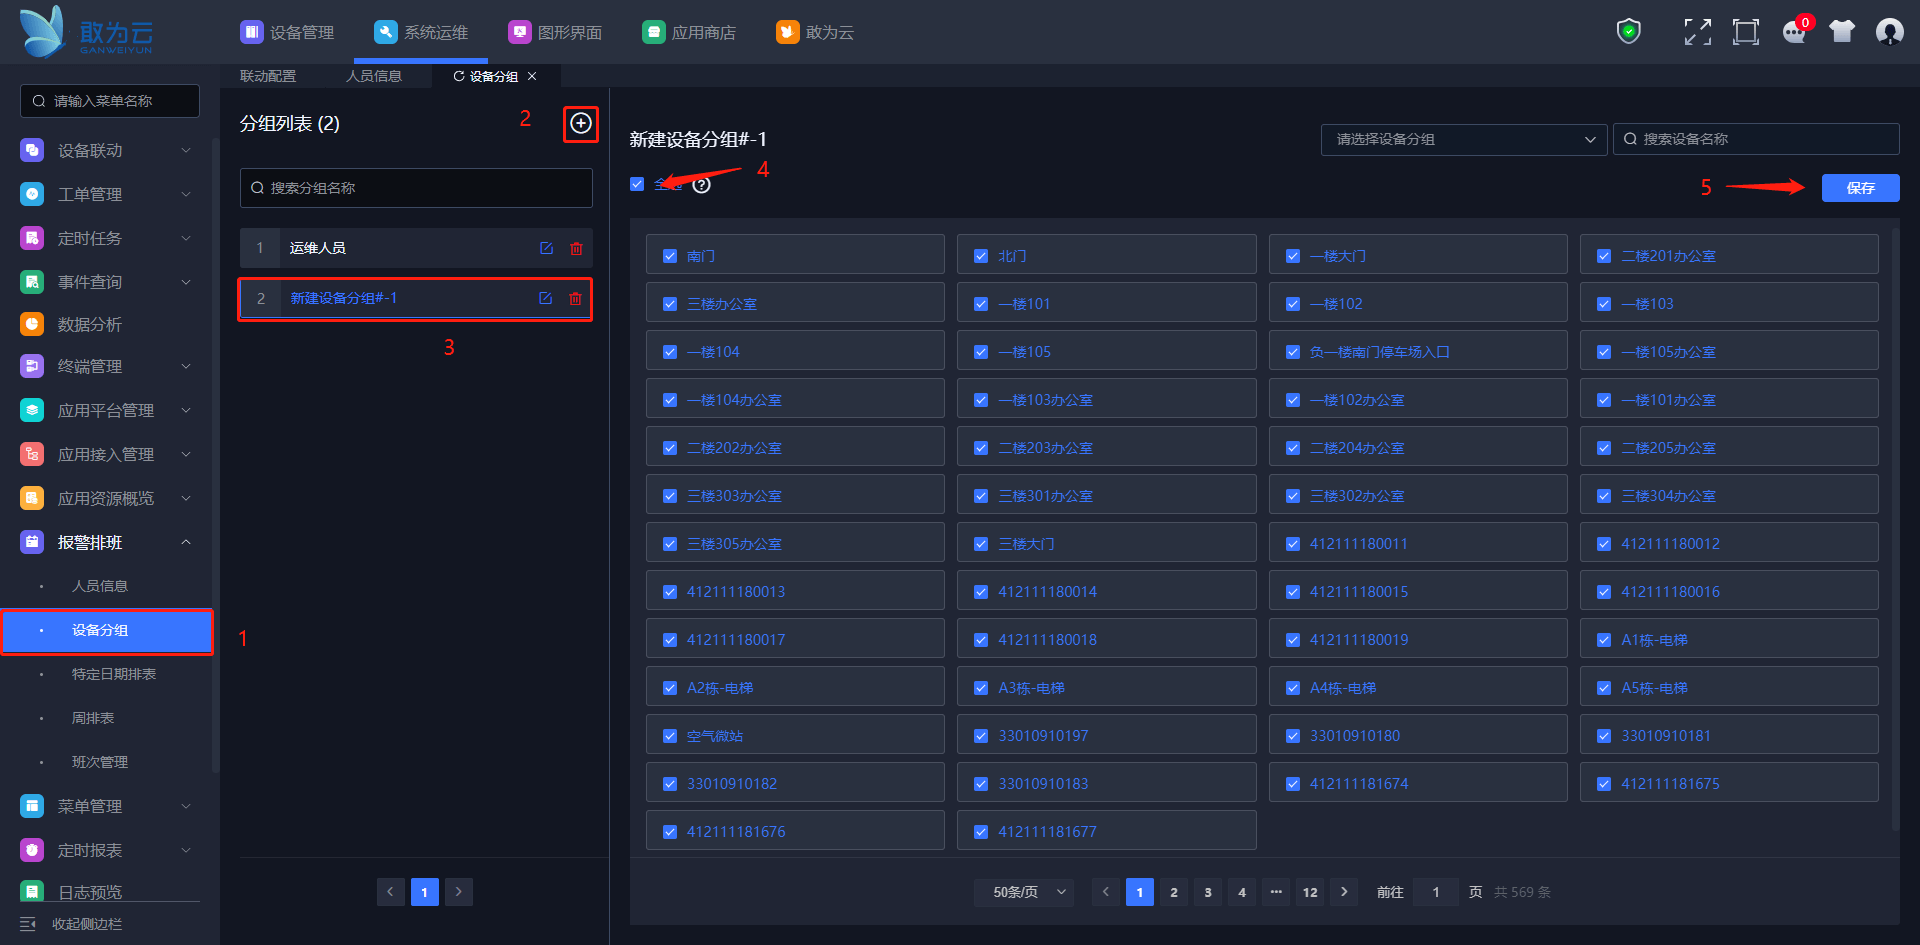Click edit icon for 运维人员 group
The height and width of the screenshot is (945, 1920).
546,248
